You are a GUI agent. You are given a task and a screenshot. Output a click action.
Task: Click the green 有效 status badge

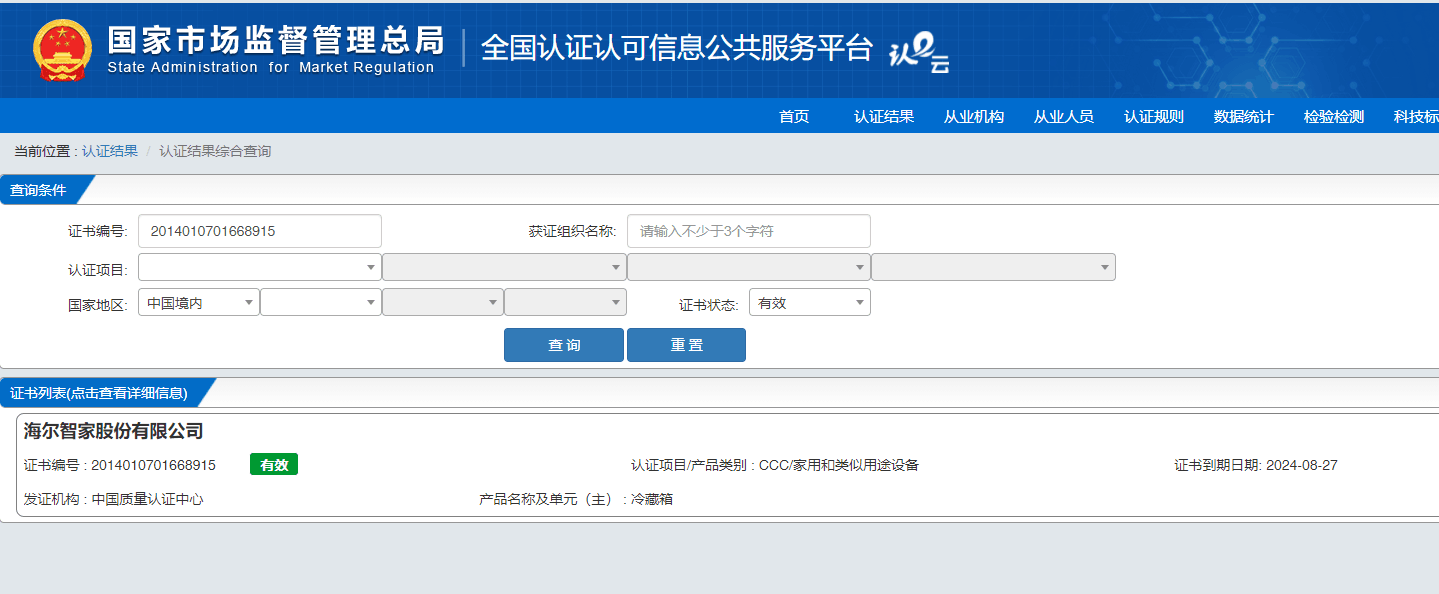[x=274, y=465]
